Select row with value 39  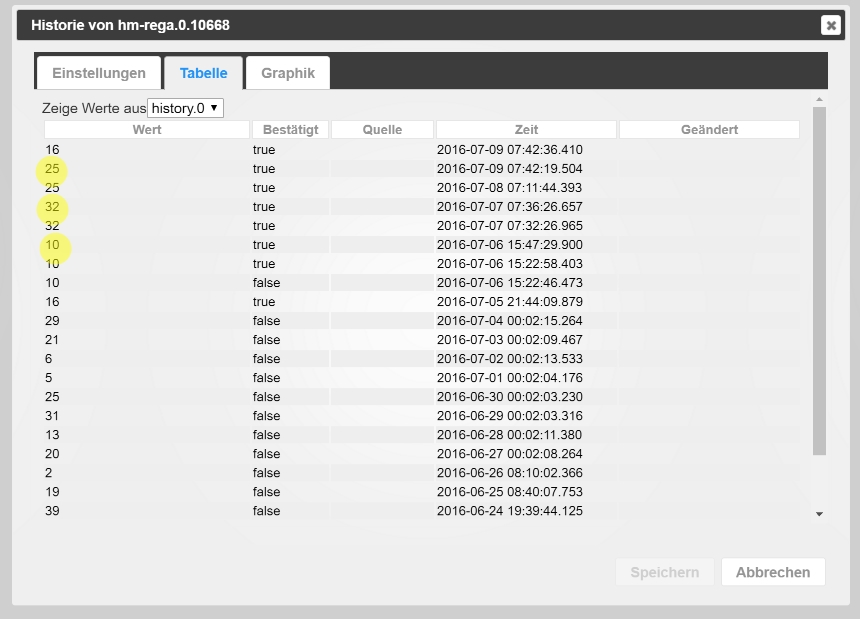pos(421,510)
